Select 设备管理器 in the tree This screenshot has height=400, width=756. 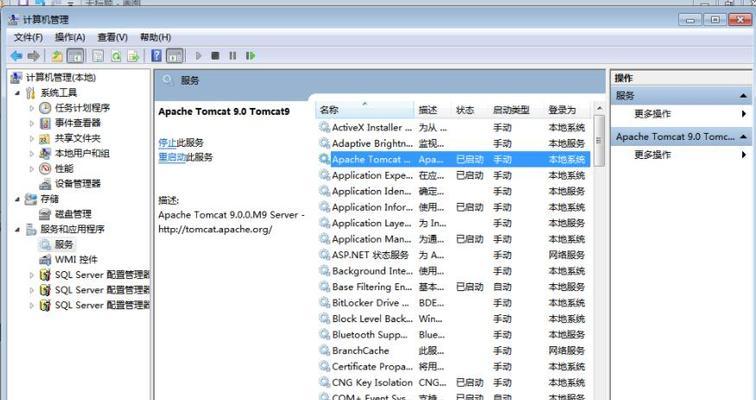pyautogui.click(x=78, y=184)
